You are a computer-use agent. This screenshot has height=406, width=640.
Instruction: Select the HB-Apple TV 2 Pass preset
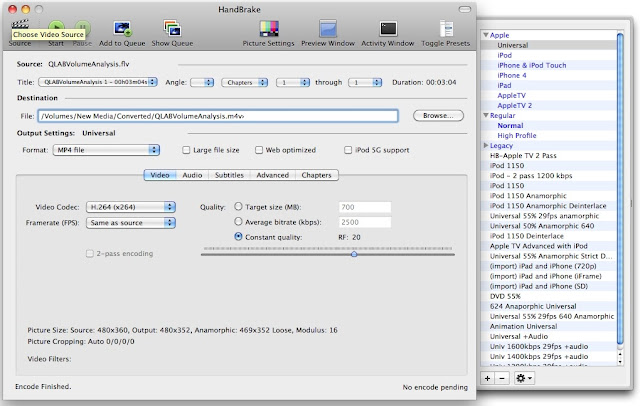pyautogui.click(x=523, y=155)
